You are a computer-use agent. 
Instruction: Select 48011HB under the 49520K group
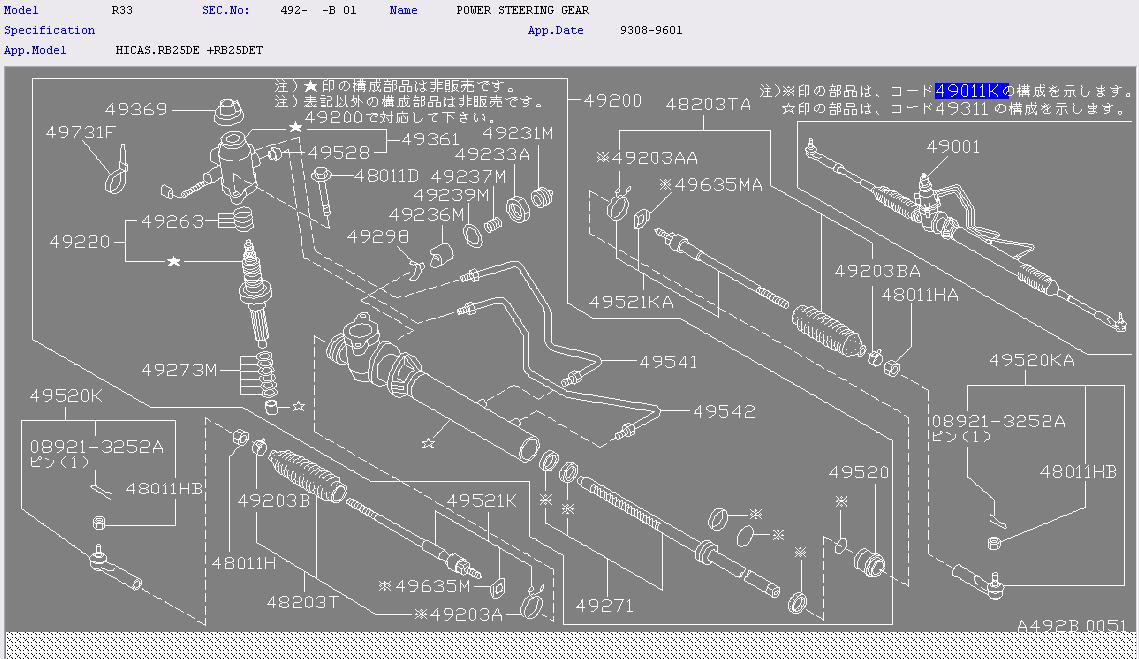(164, 489)
